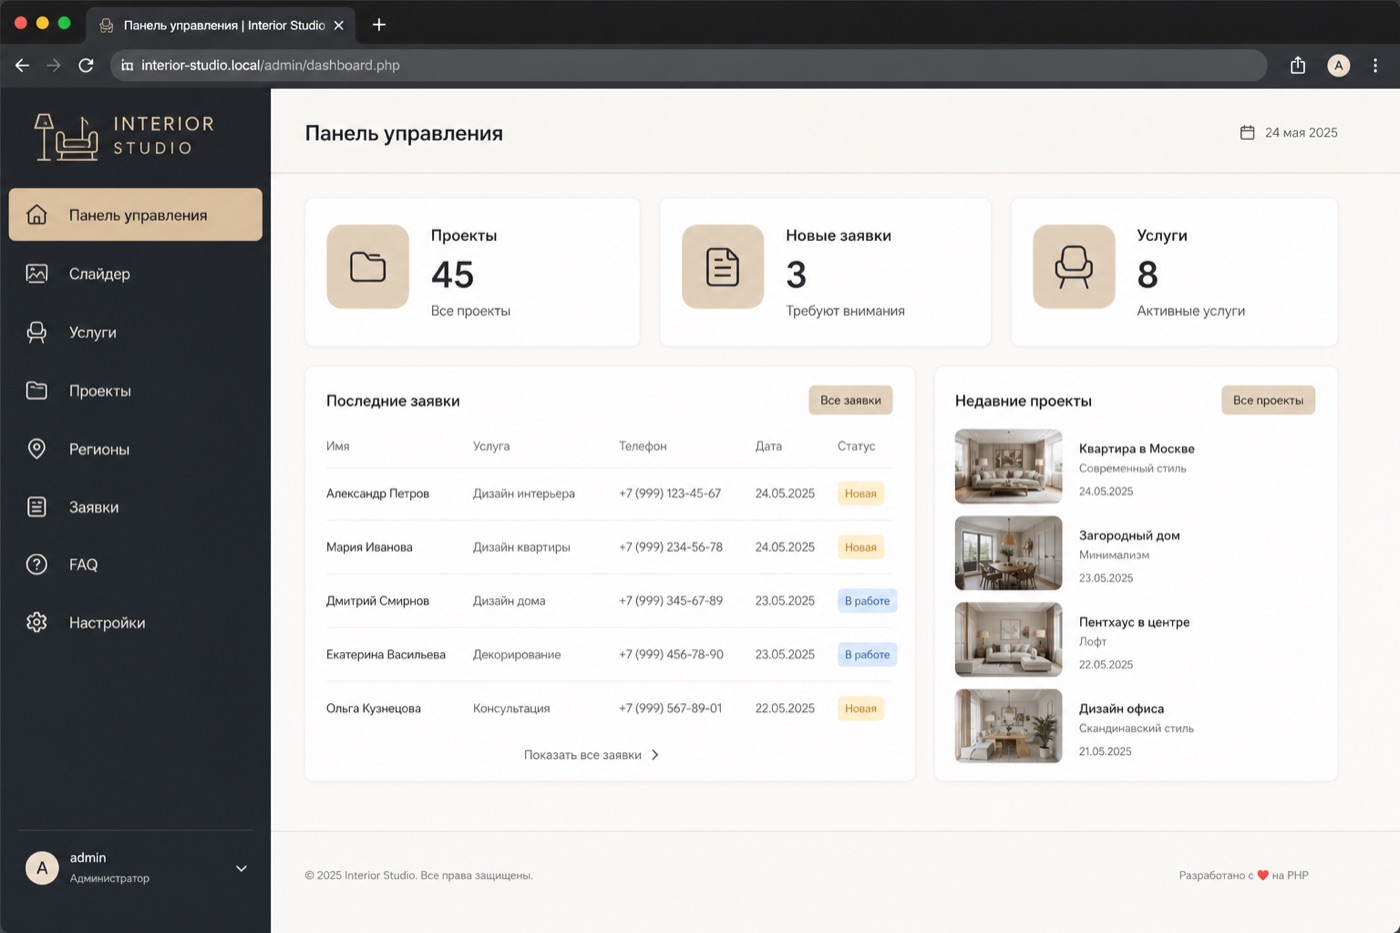Viewport: 1400px width, 933px height.
Task: Click the Настройки gear icon
Action: click(37, 622)
